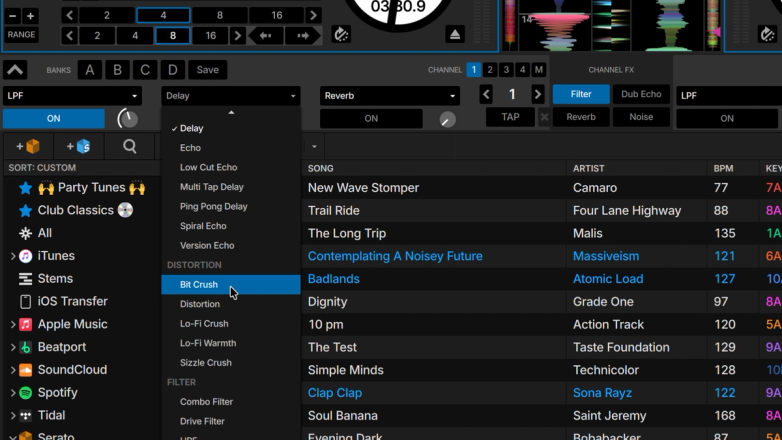
Task: Enable the Noise channel FX
Action: point(641,117)
